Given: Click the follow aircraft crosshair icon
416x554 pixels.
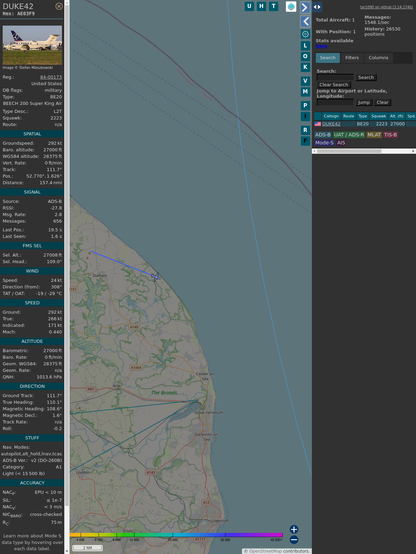Looking at the screenshot, I should pyautogui.click(x=305, y=34).
